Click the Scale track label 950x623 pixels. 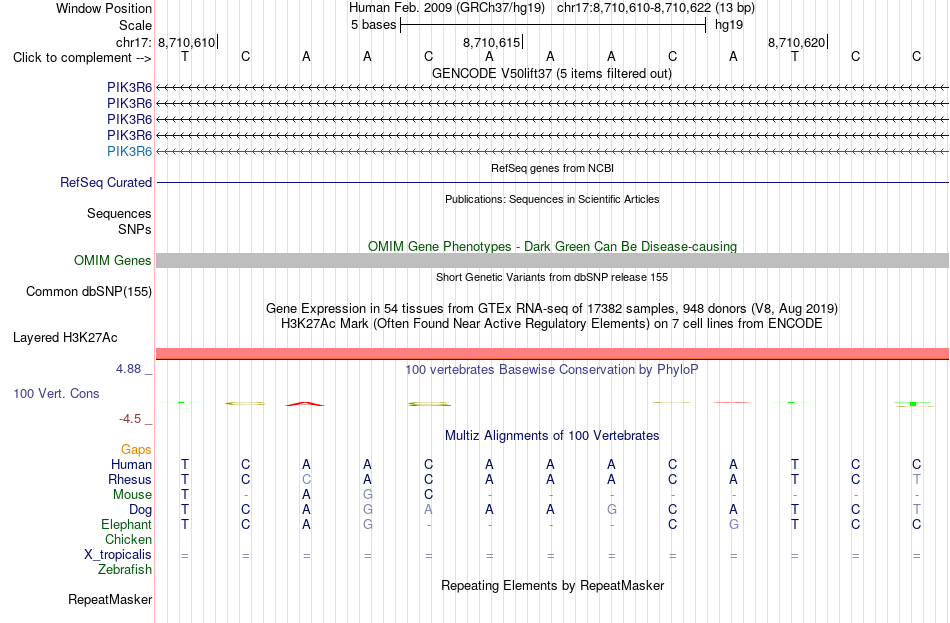click(135, 25)
